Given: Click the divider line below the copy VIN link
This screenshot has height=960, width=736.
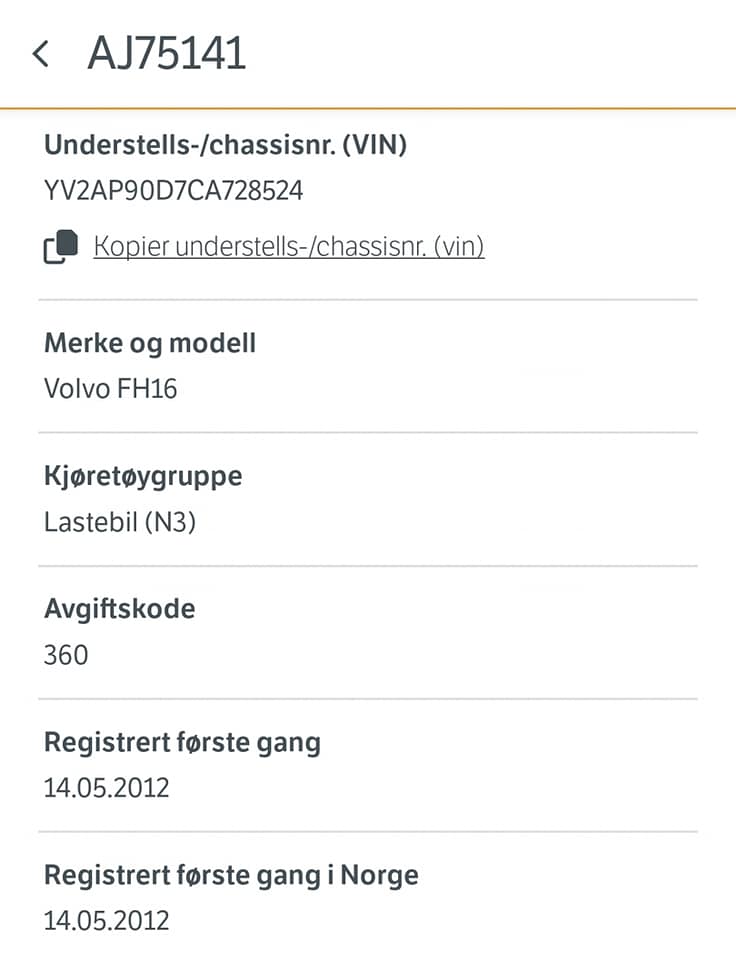Looking at the screenshot, I should pos(368,299).
